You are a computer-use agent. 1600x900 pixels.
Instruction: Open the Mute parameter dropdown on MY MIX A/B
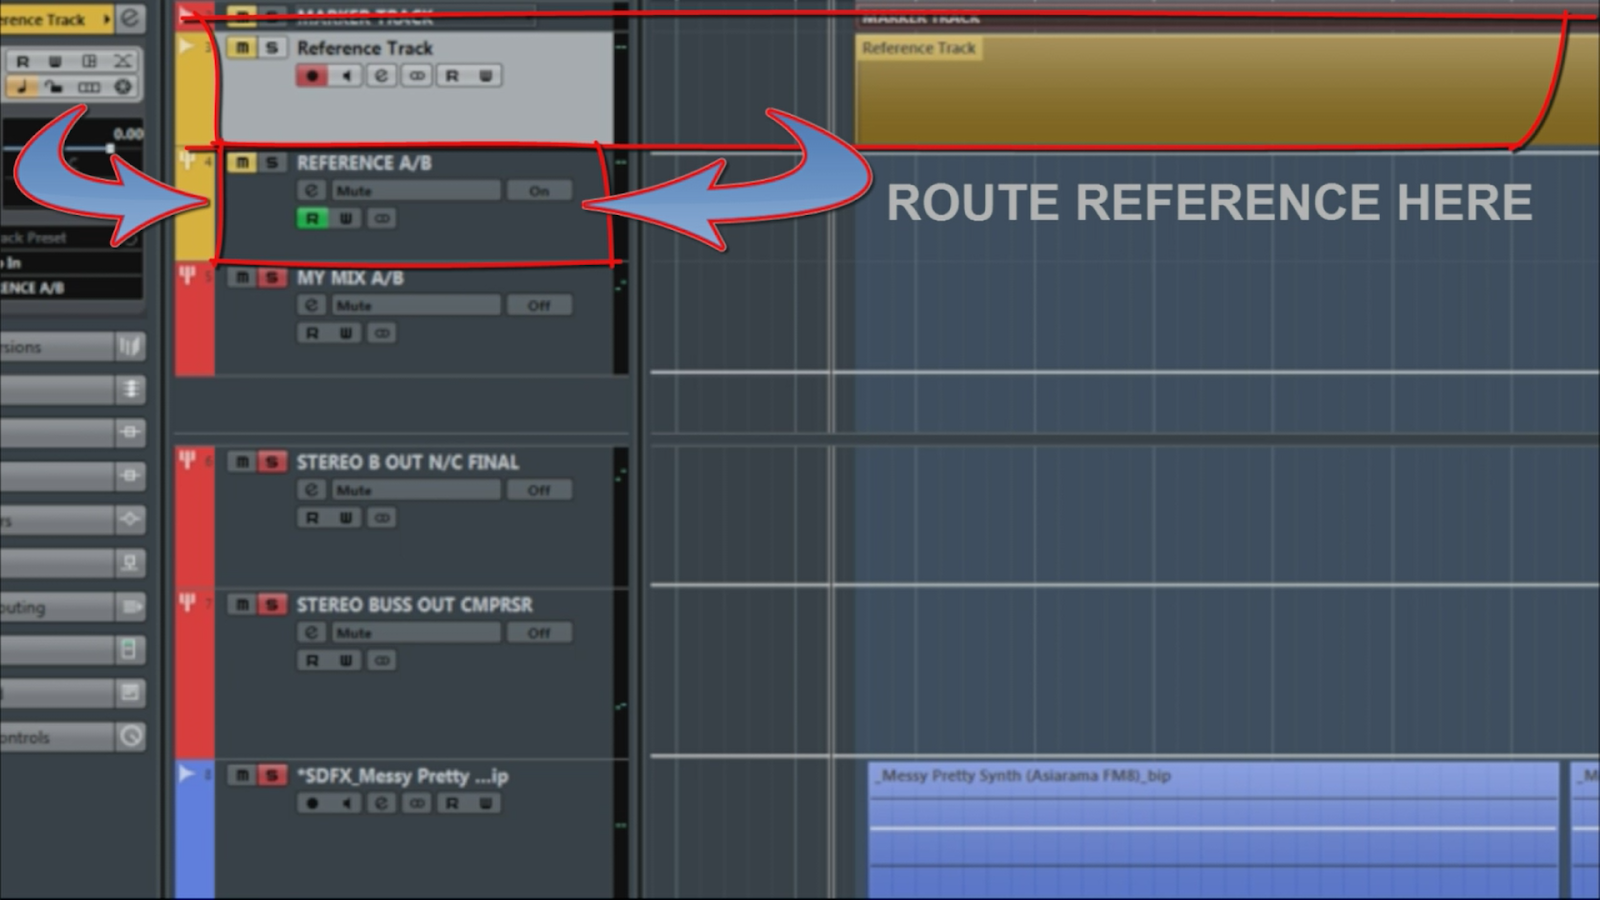pyautogui.click(x=415, y=305)
